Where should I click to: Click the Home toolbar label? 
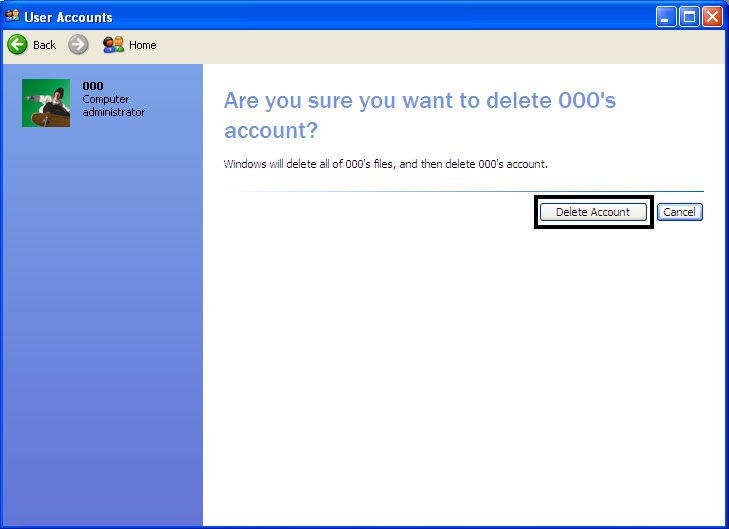click(142, 45)
